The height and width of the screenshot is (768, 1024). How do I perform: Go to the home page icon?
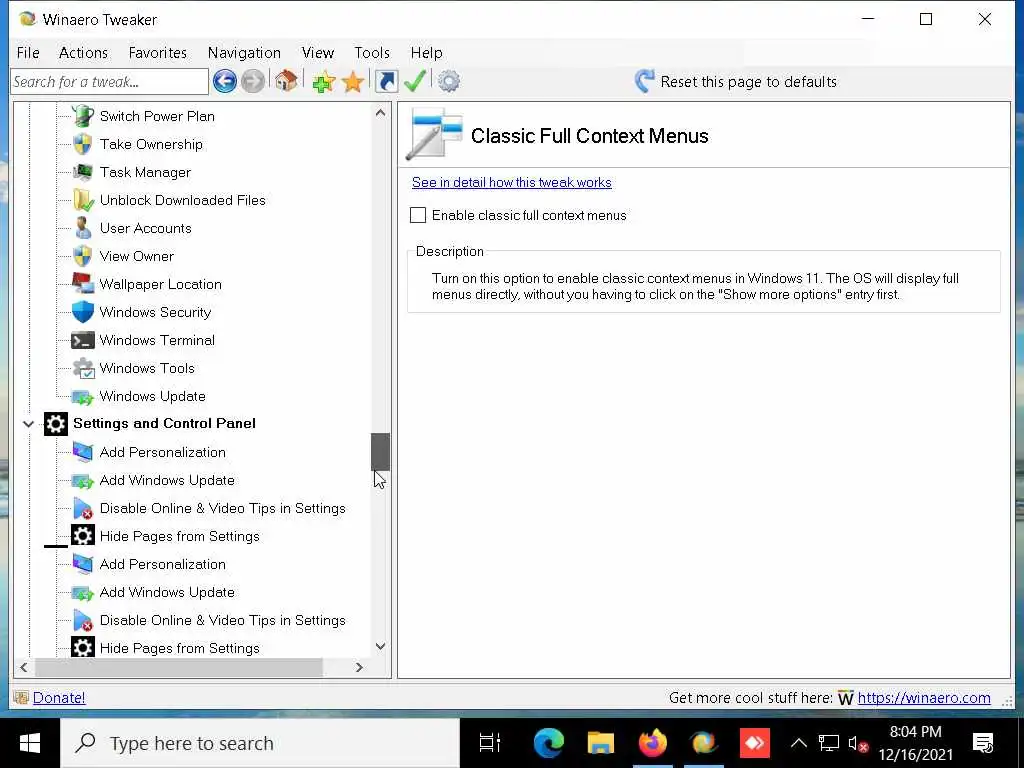[x=286, y=81]
